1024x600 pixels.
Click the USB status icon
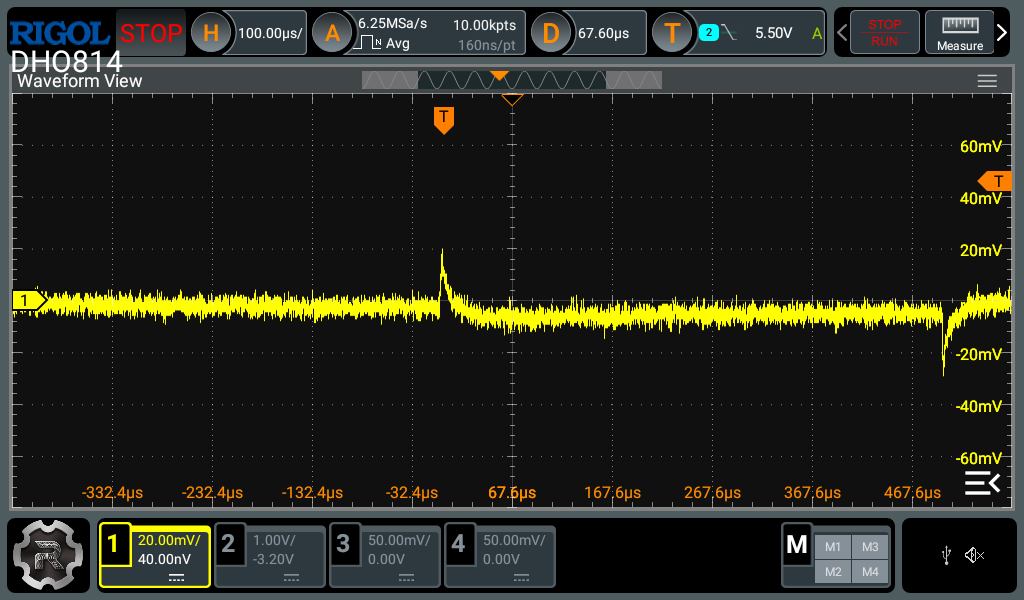coord(946,556)
